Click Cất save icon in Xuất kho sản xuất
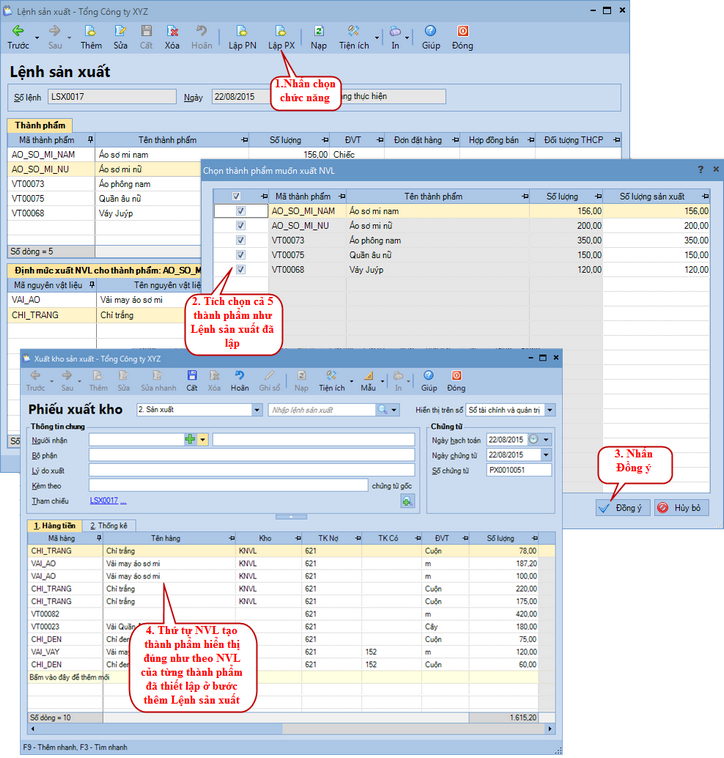 192,376
